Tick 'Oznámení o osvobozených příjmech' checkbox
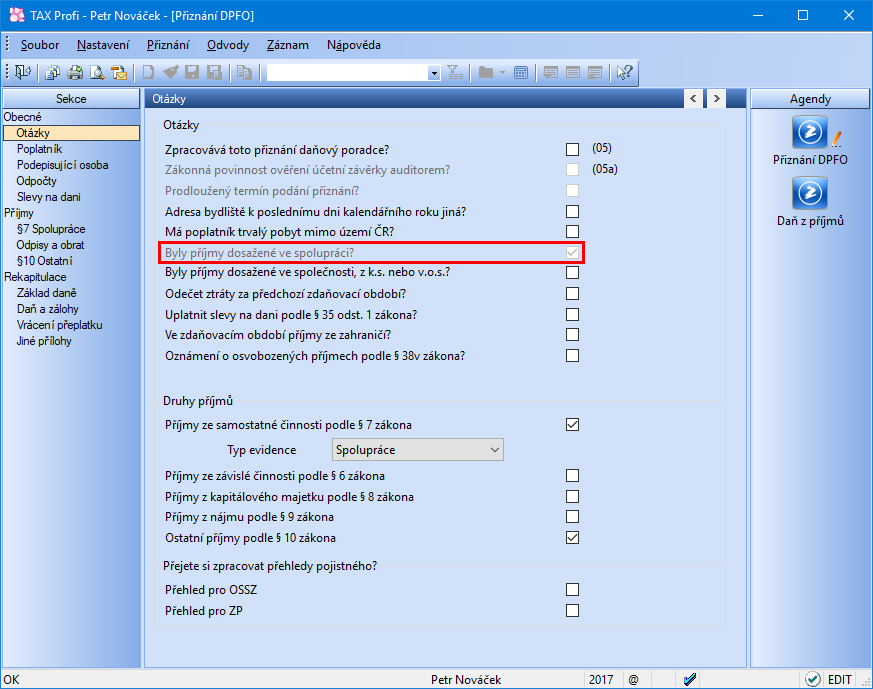Image resolution: width=873 pixels, height=689 pixels. point(572,356)
